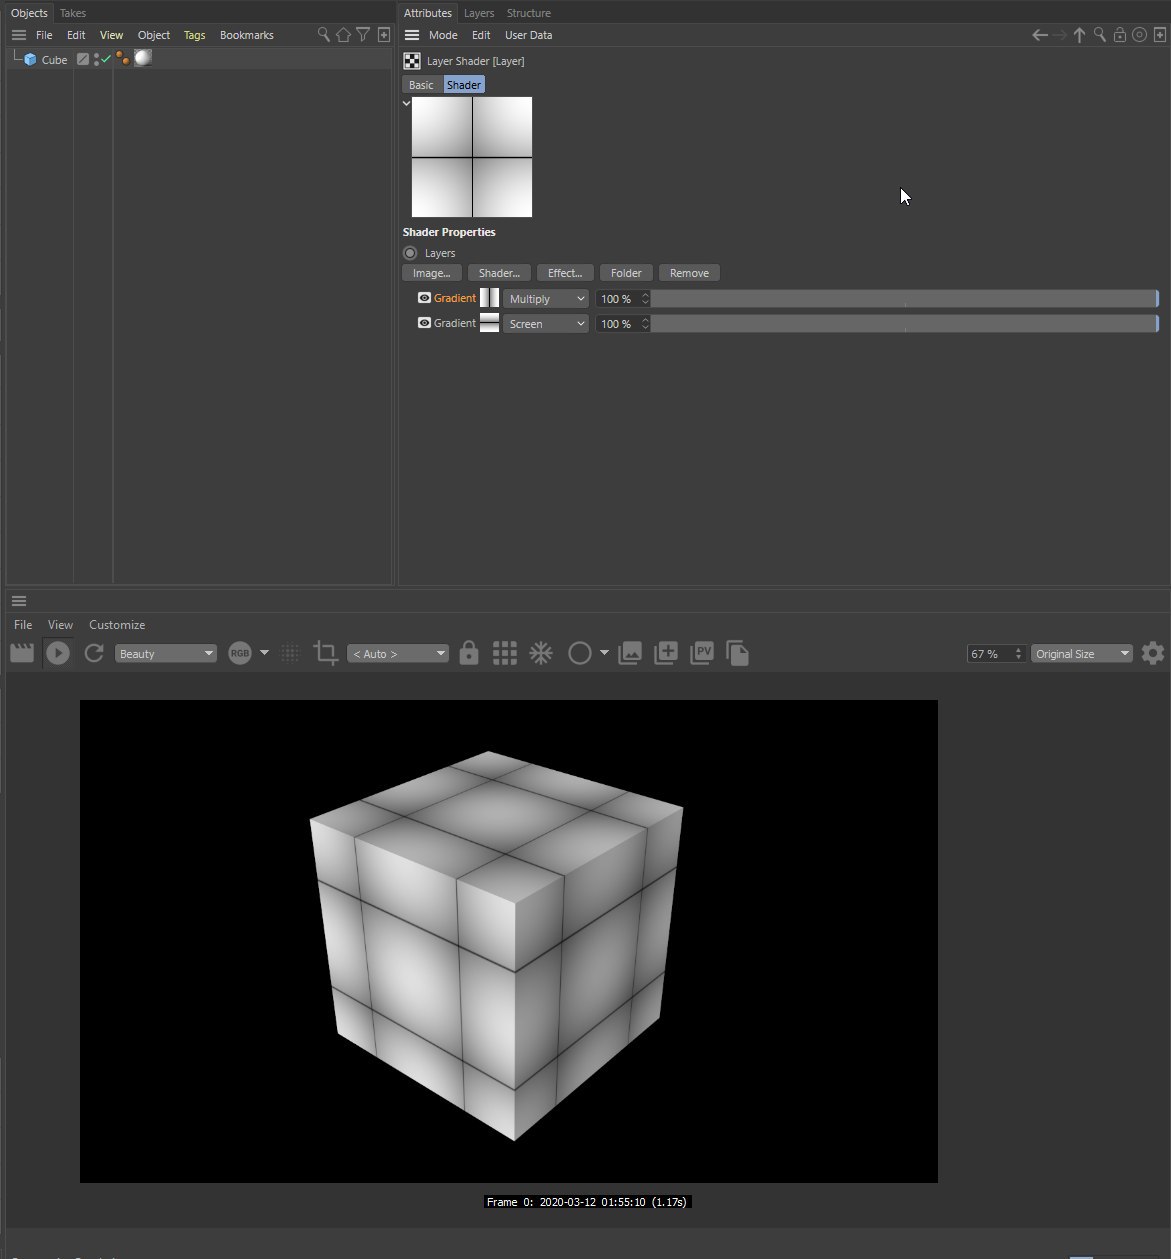The height and width of the screenshot is (1259, 1171).
Task: Click the search magnifier in Objects manager
Action: pos(323,35)
